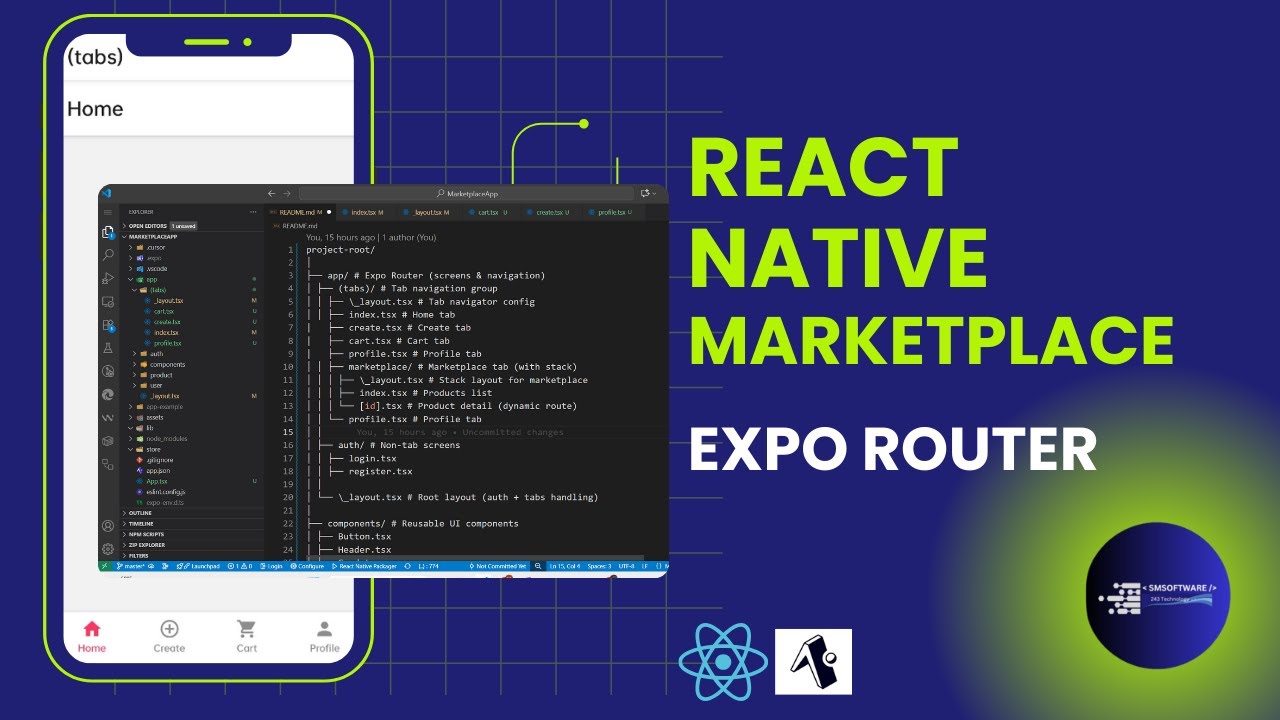This screenshot has width=1280, height=720.
Task: Open the Manage gear in the activity bar
Action: [x=108, y=549]
